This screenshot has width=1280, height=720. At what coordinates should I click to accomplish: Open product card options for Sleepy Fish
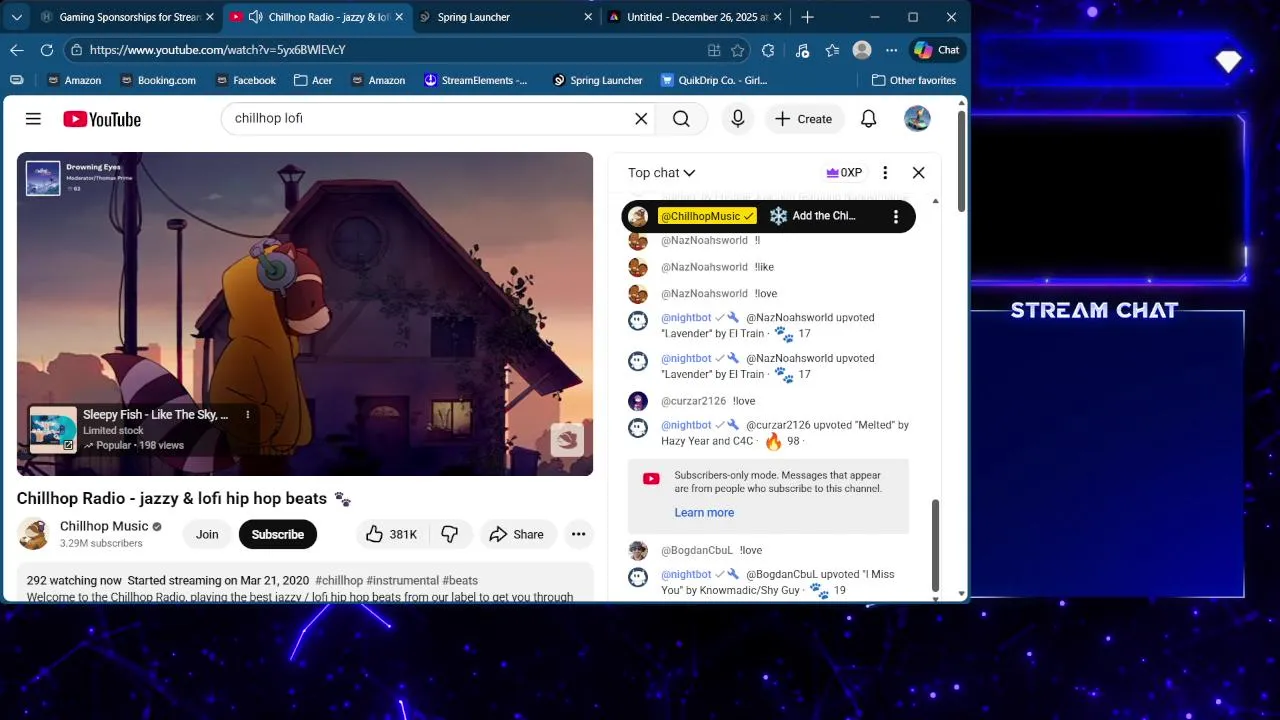[248, 415]
